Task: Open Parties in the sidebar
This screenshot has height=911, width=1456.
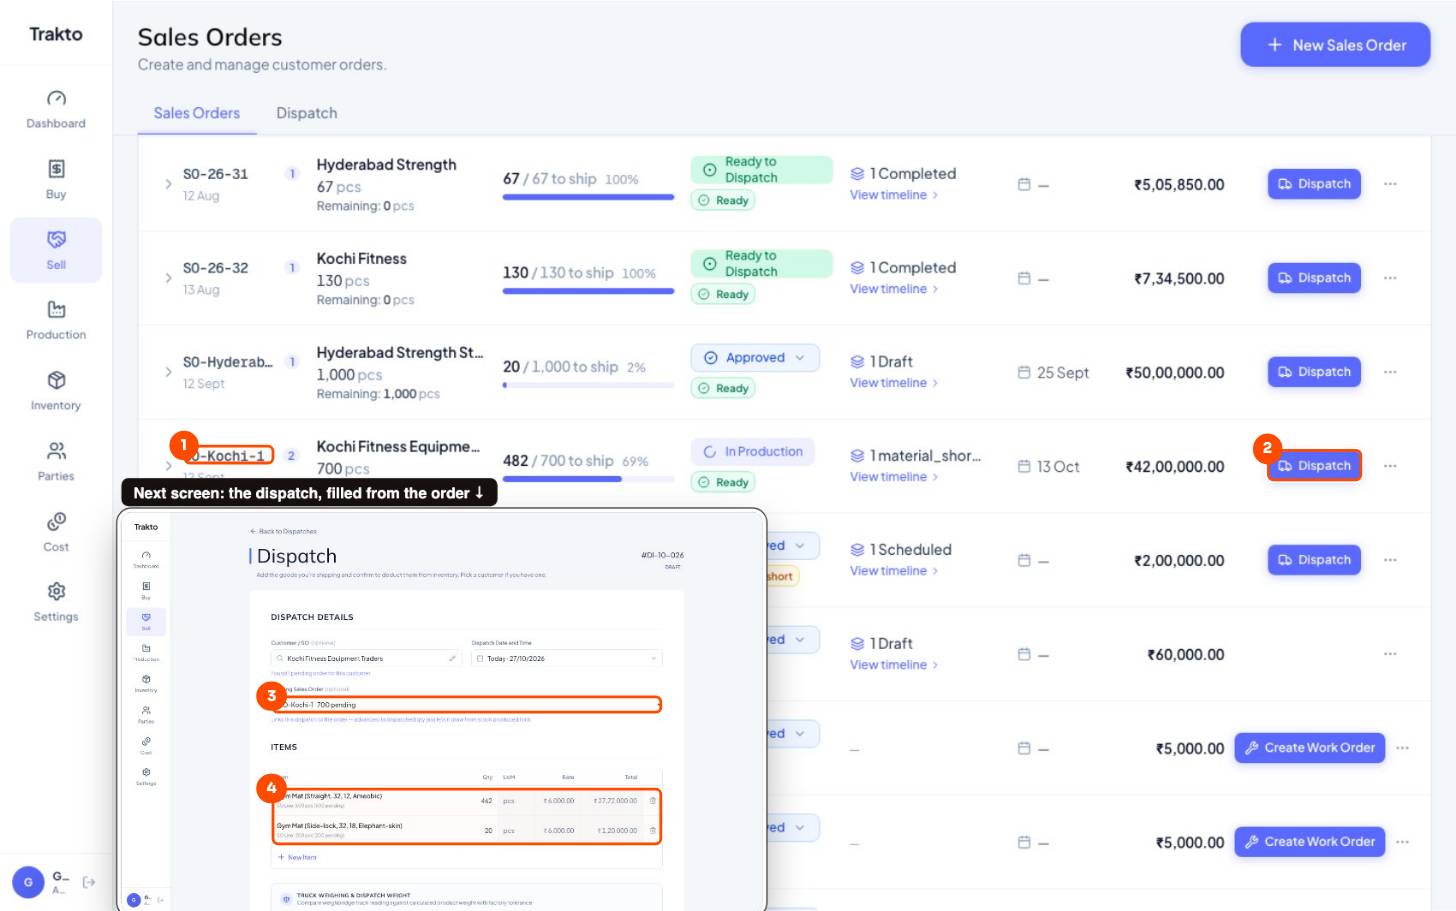Action: click(56, 461)
